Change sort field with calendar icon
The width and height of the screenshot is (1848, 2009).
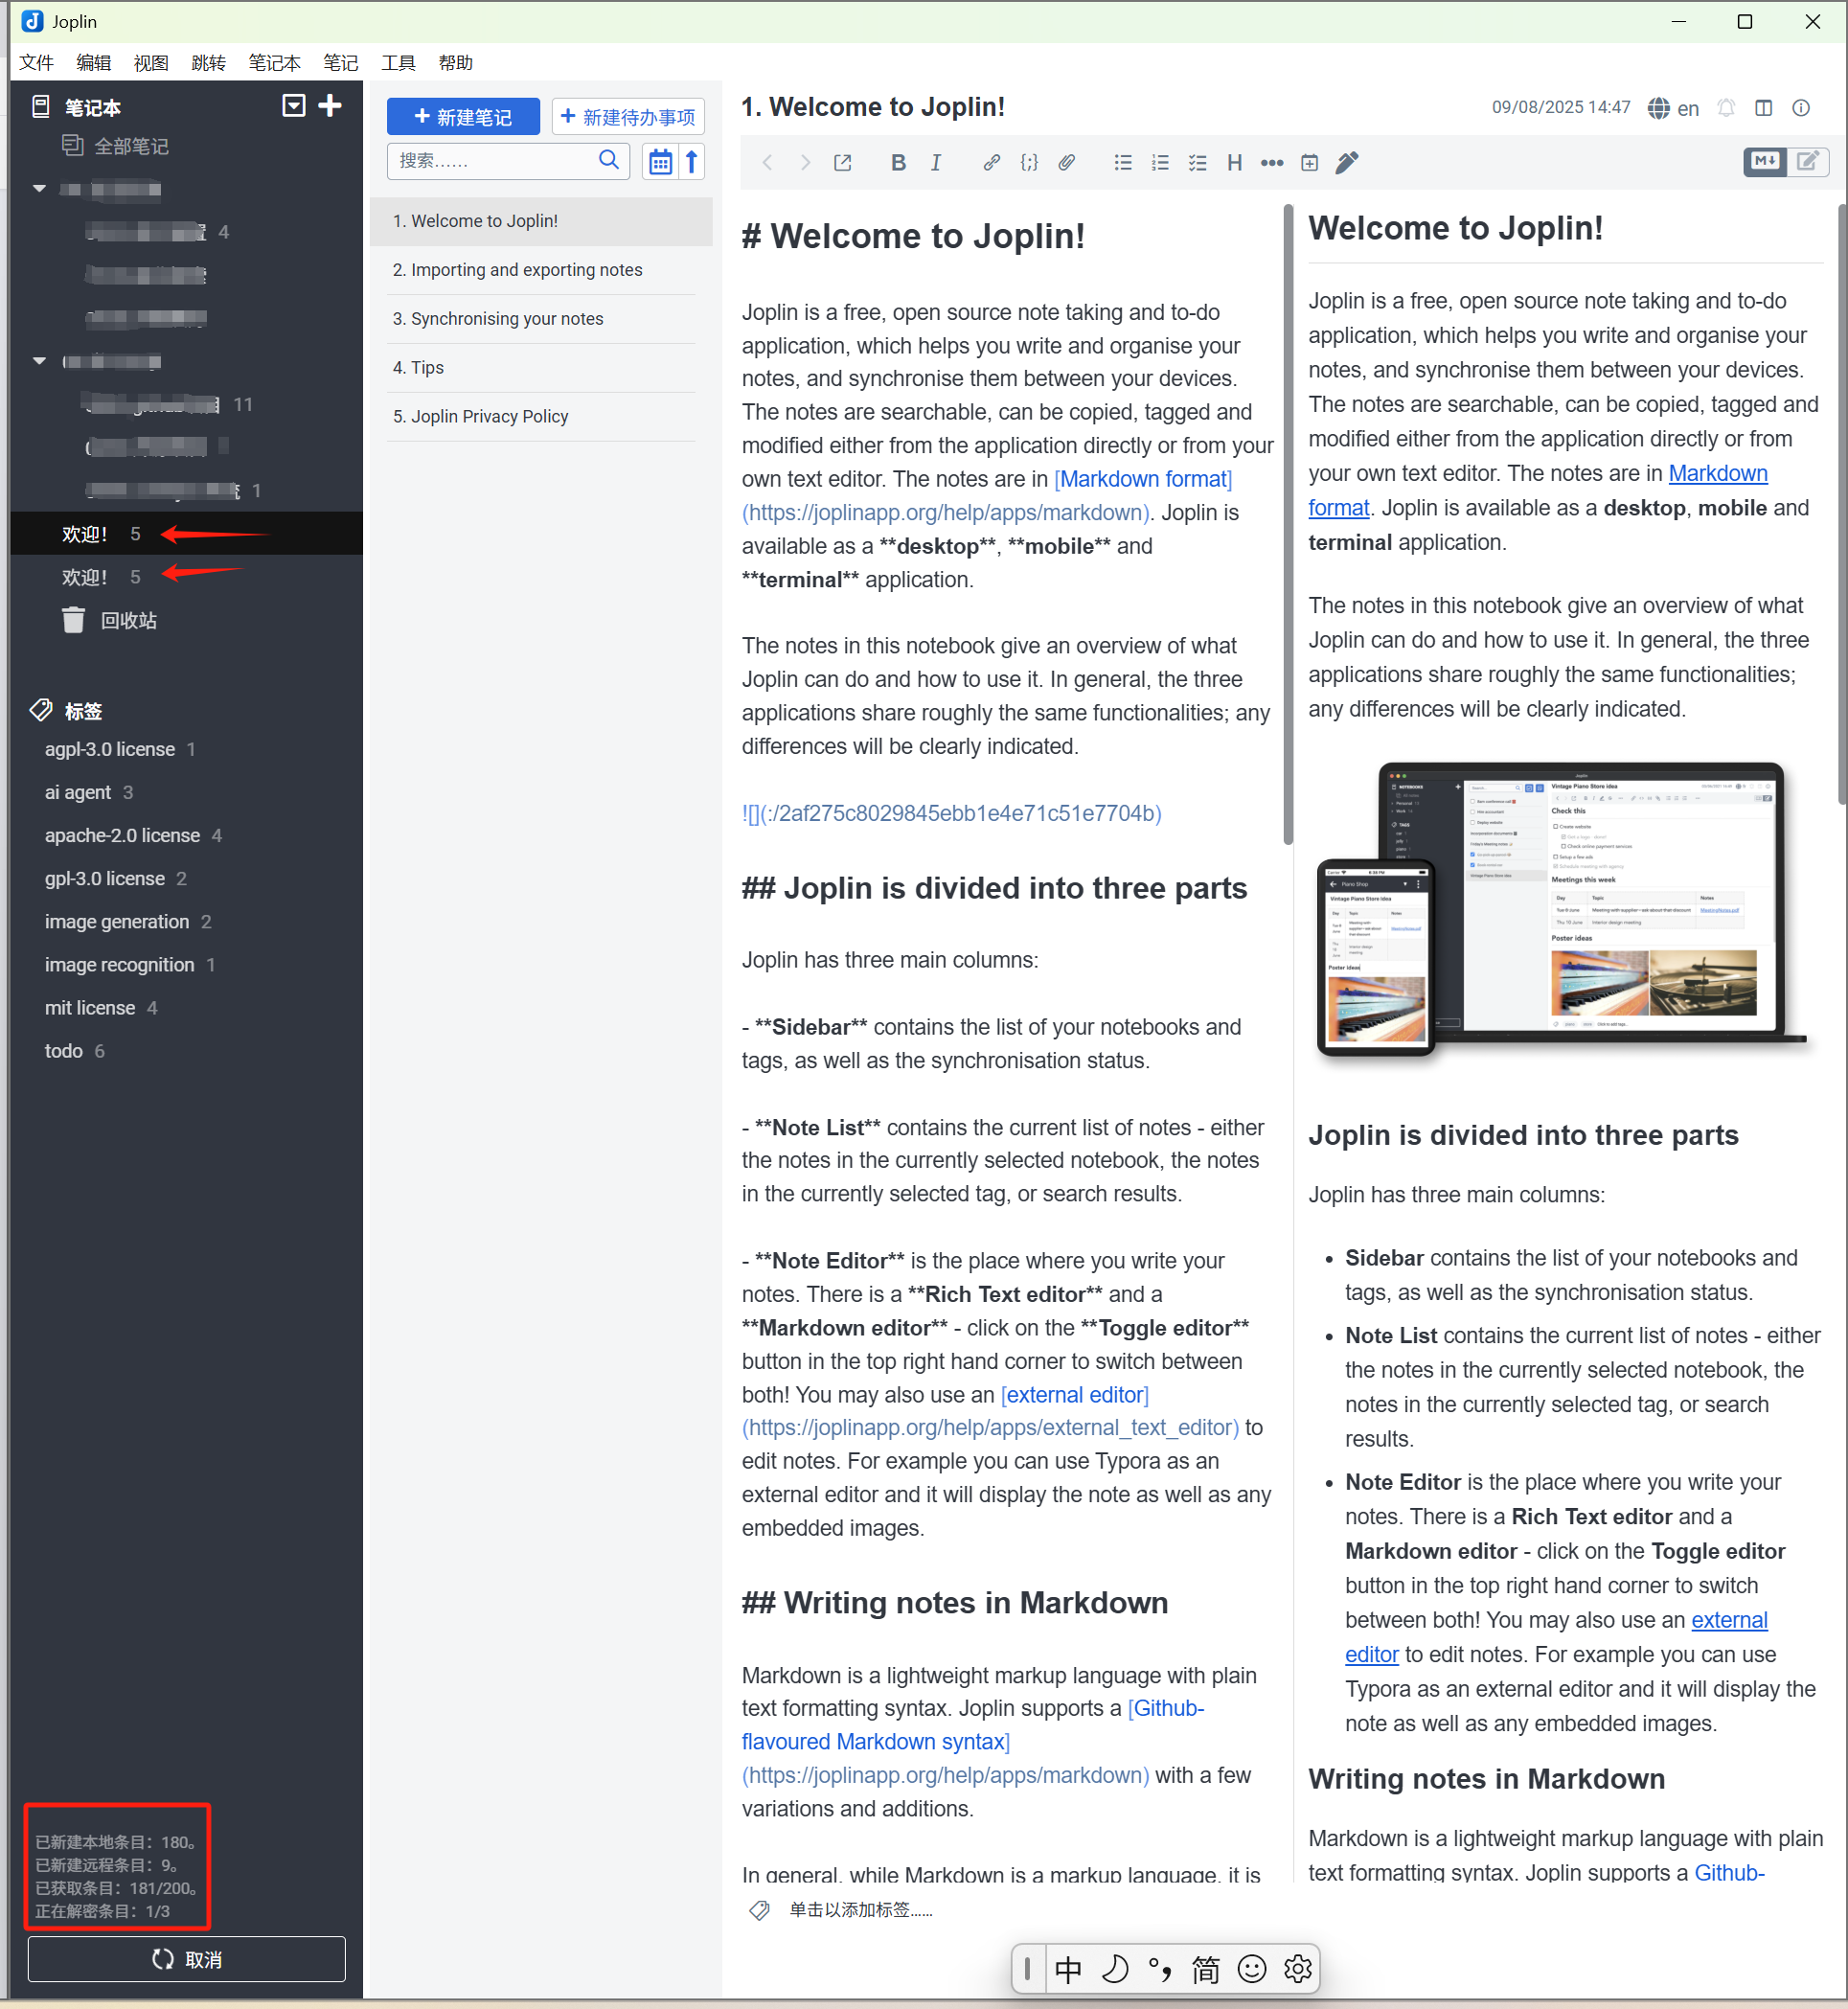pyautogui.click(x=660, y=162)
